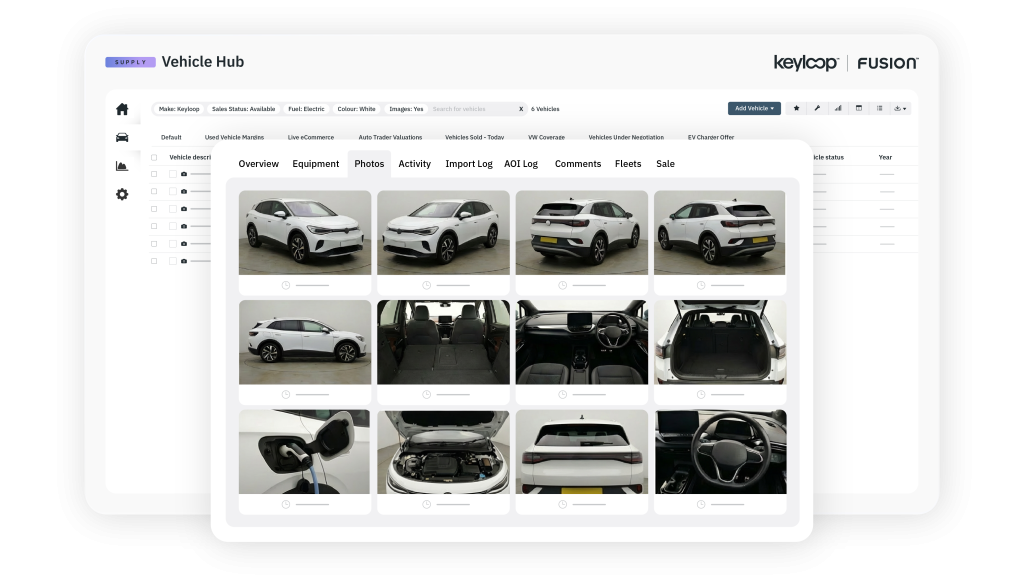Click the table layout toolbar icon
Image resolution: width=1024 pixels, height=578 pixels.
pyautogui.click(x=859, y=108)
